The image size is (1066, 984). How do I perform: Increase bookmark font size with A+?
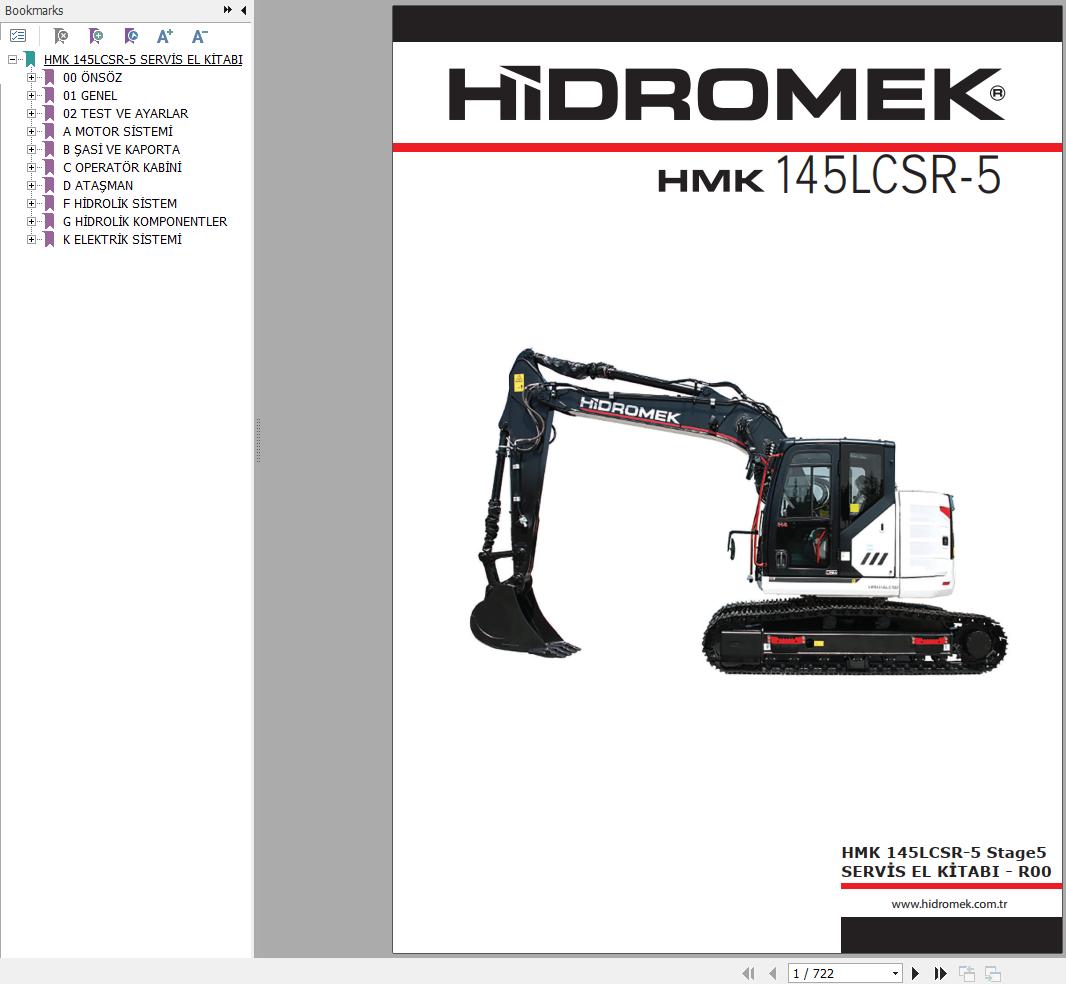[x=165, y=36]
